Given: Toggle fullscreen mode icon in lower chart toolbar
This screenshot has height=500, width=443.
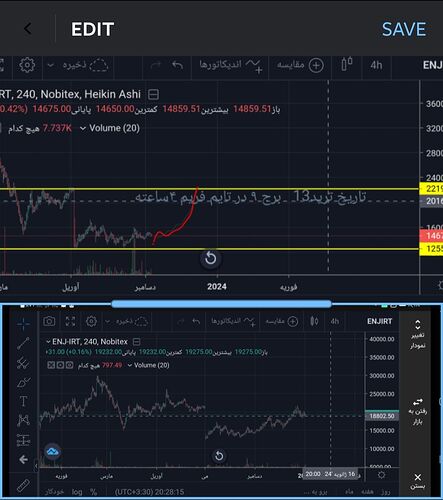Looking at the screenshot, I should click(x=70, y=321).
